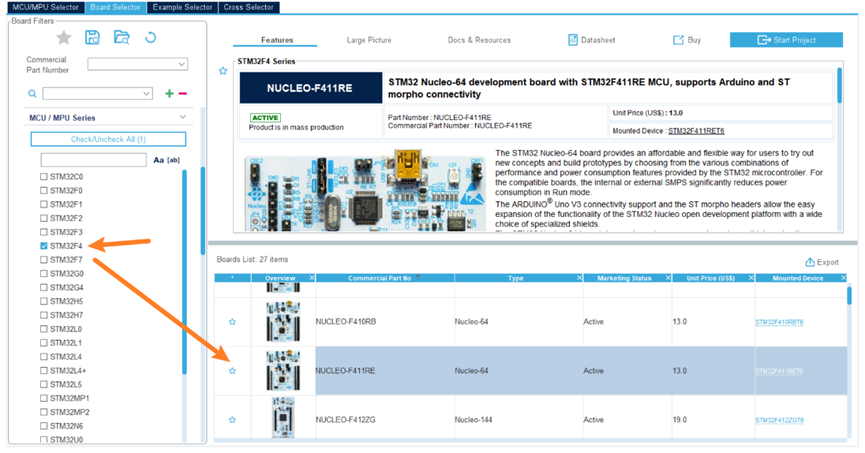Open the Docs & Resources tab

(x=479, y=40)
